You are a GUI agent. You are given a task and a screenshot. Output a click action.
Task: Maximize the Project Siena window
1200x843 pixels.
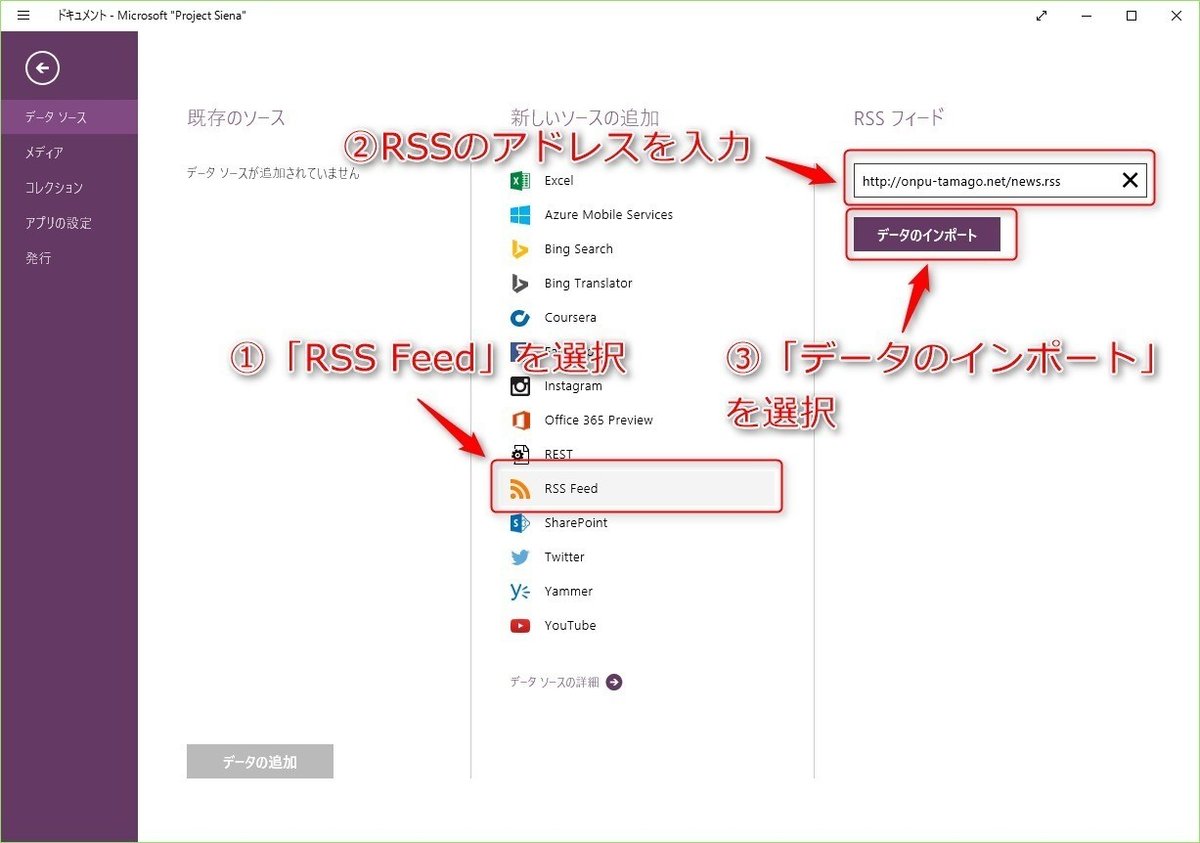click(1131, 15)
